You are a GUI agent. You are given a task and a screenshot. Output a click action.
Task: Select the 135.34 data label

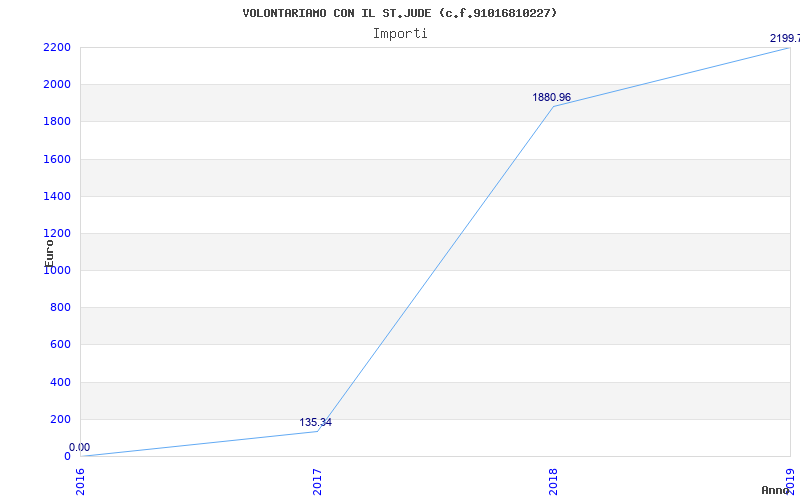(x=315, y=422)
